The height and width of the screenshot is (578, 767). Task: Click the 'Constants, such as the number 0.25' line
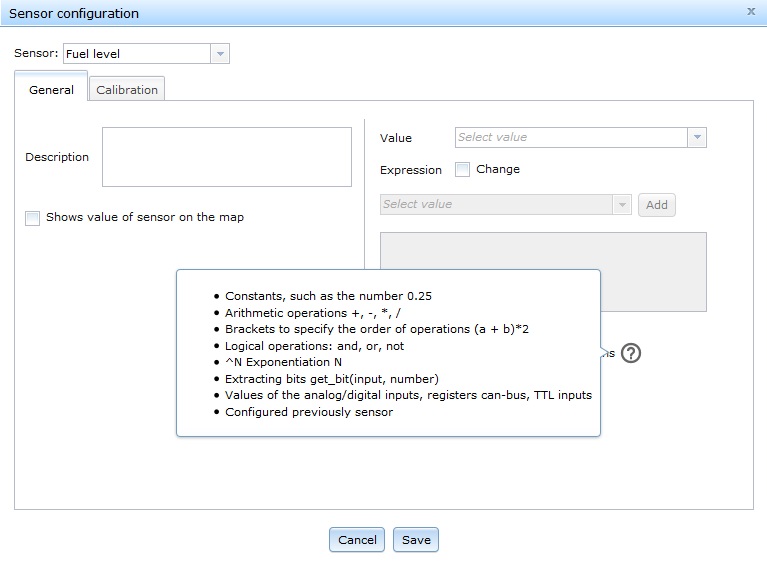click(328, 296)
